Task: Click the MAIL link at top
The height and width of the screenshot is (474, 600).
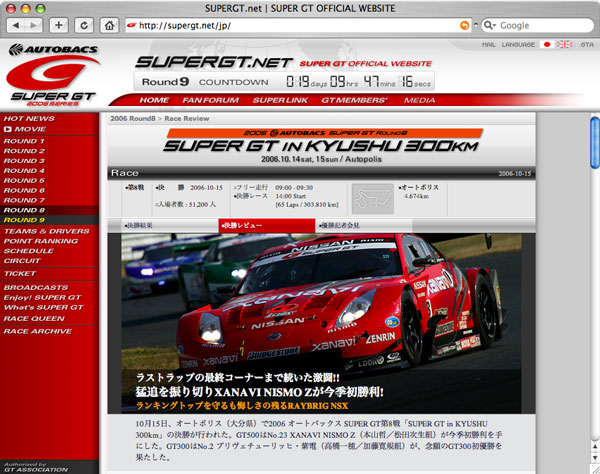Action: tap(489, 45)
